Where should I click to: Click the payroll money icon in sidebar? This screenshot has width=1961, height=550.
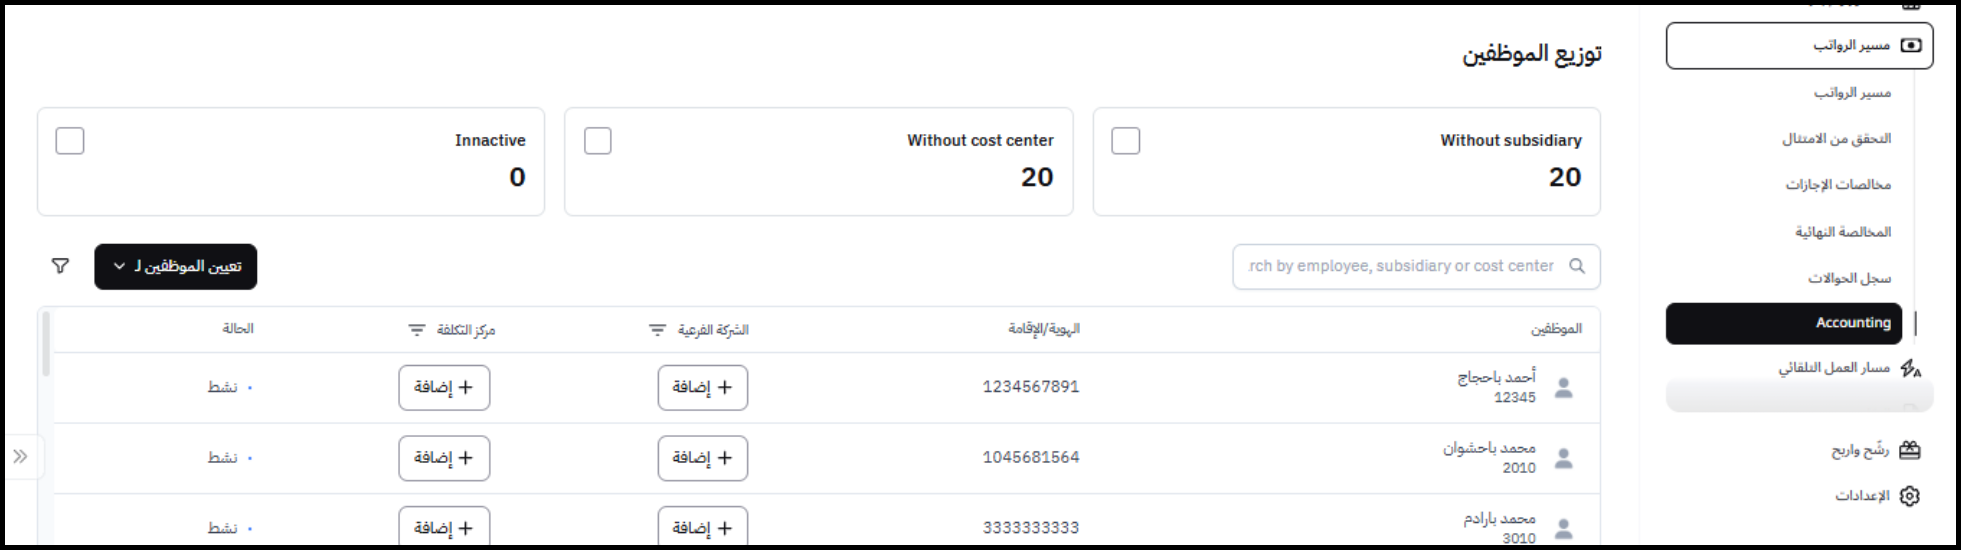[x=1910, y=45]
